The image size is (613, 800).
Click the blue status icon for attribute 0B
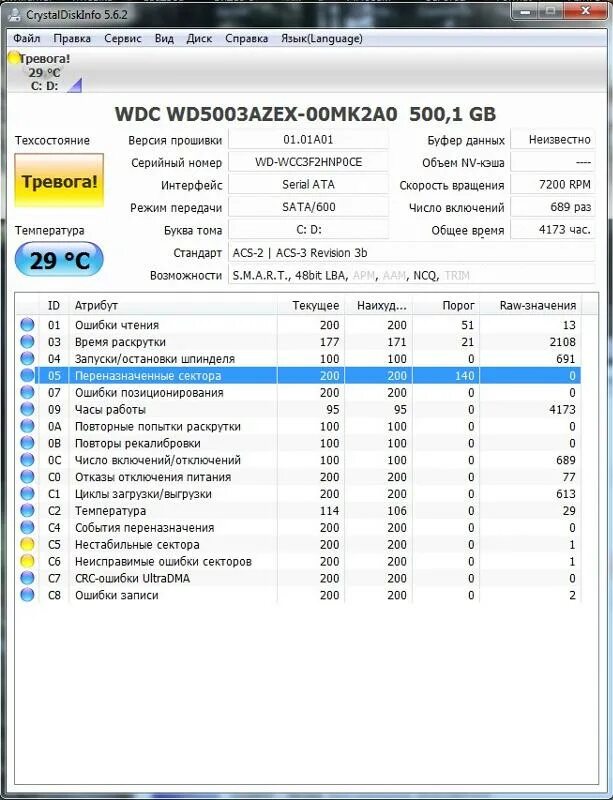coord(27,443)
